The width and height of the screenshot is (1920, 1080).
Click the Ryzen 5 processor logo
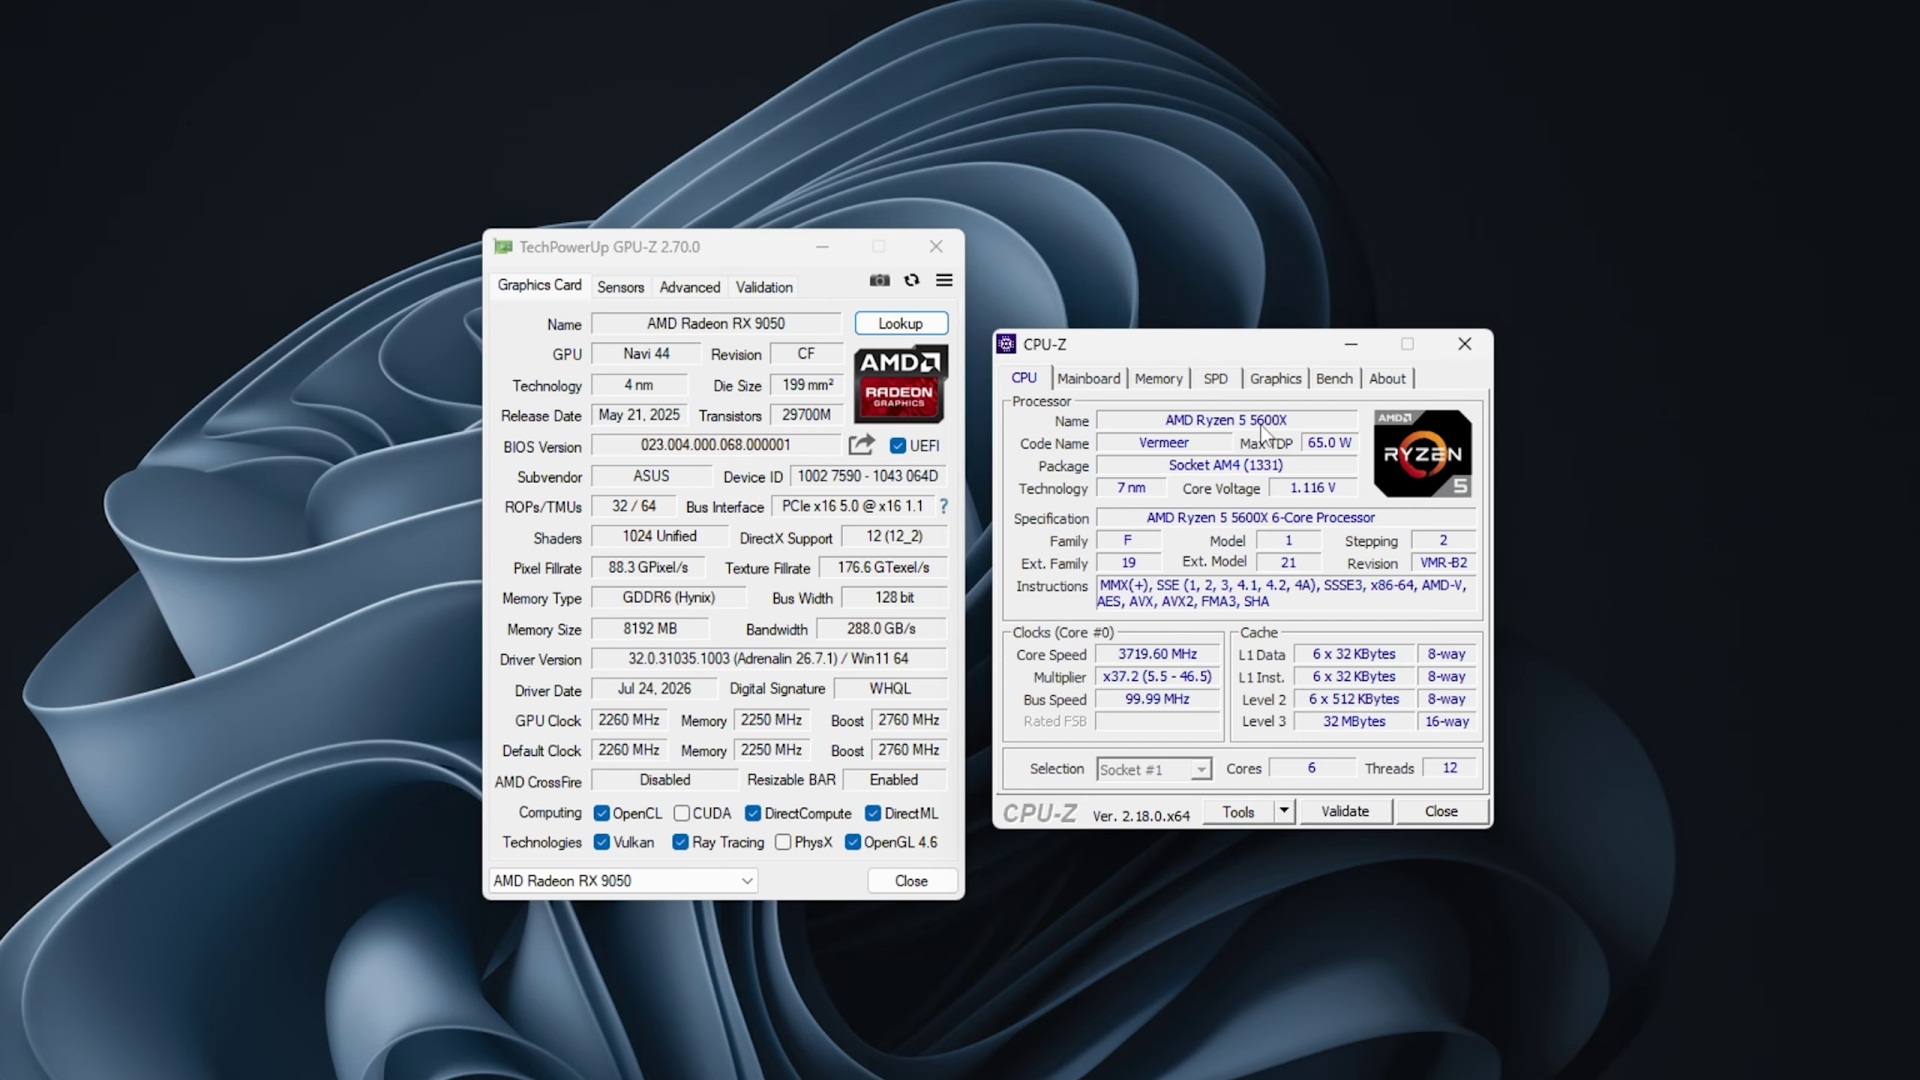point(1423,453)
